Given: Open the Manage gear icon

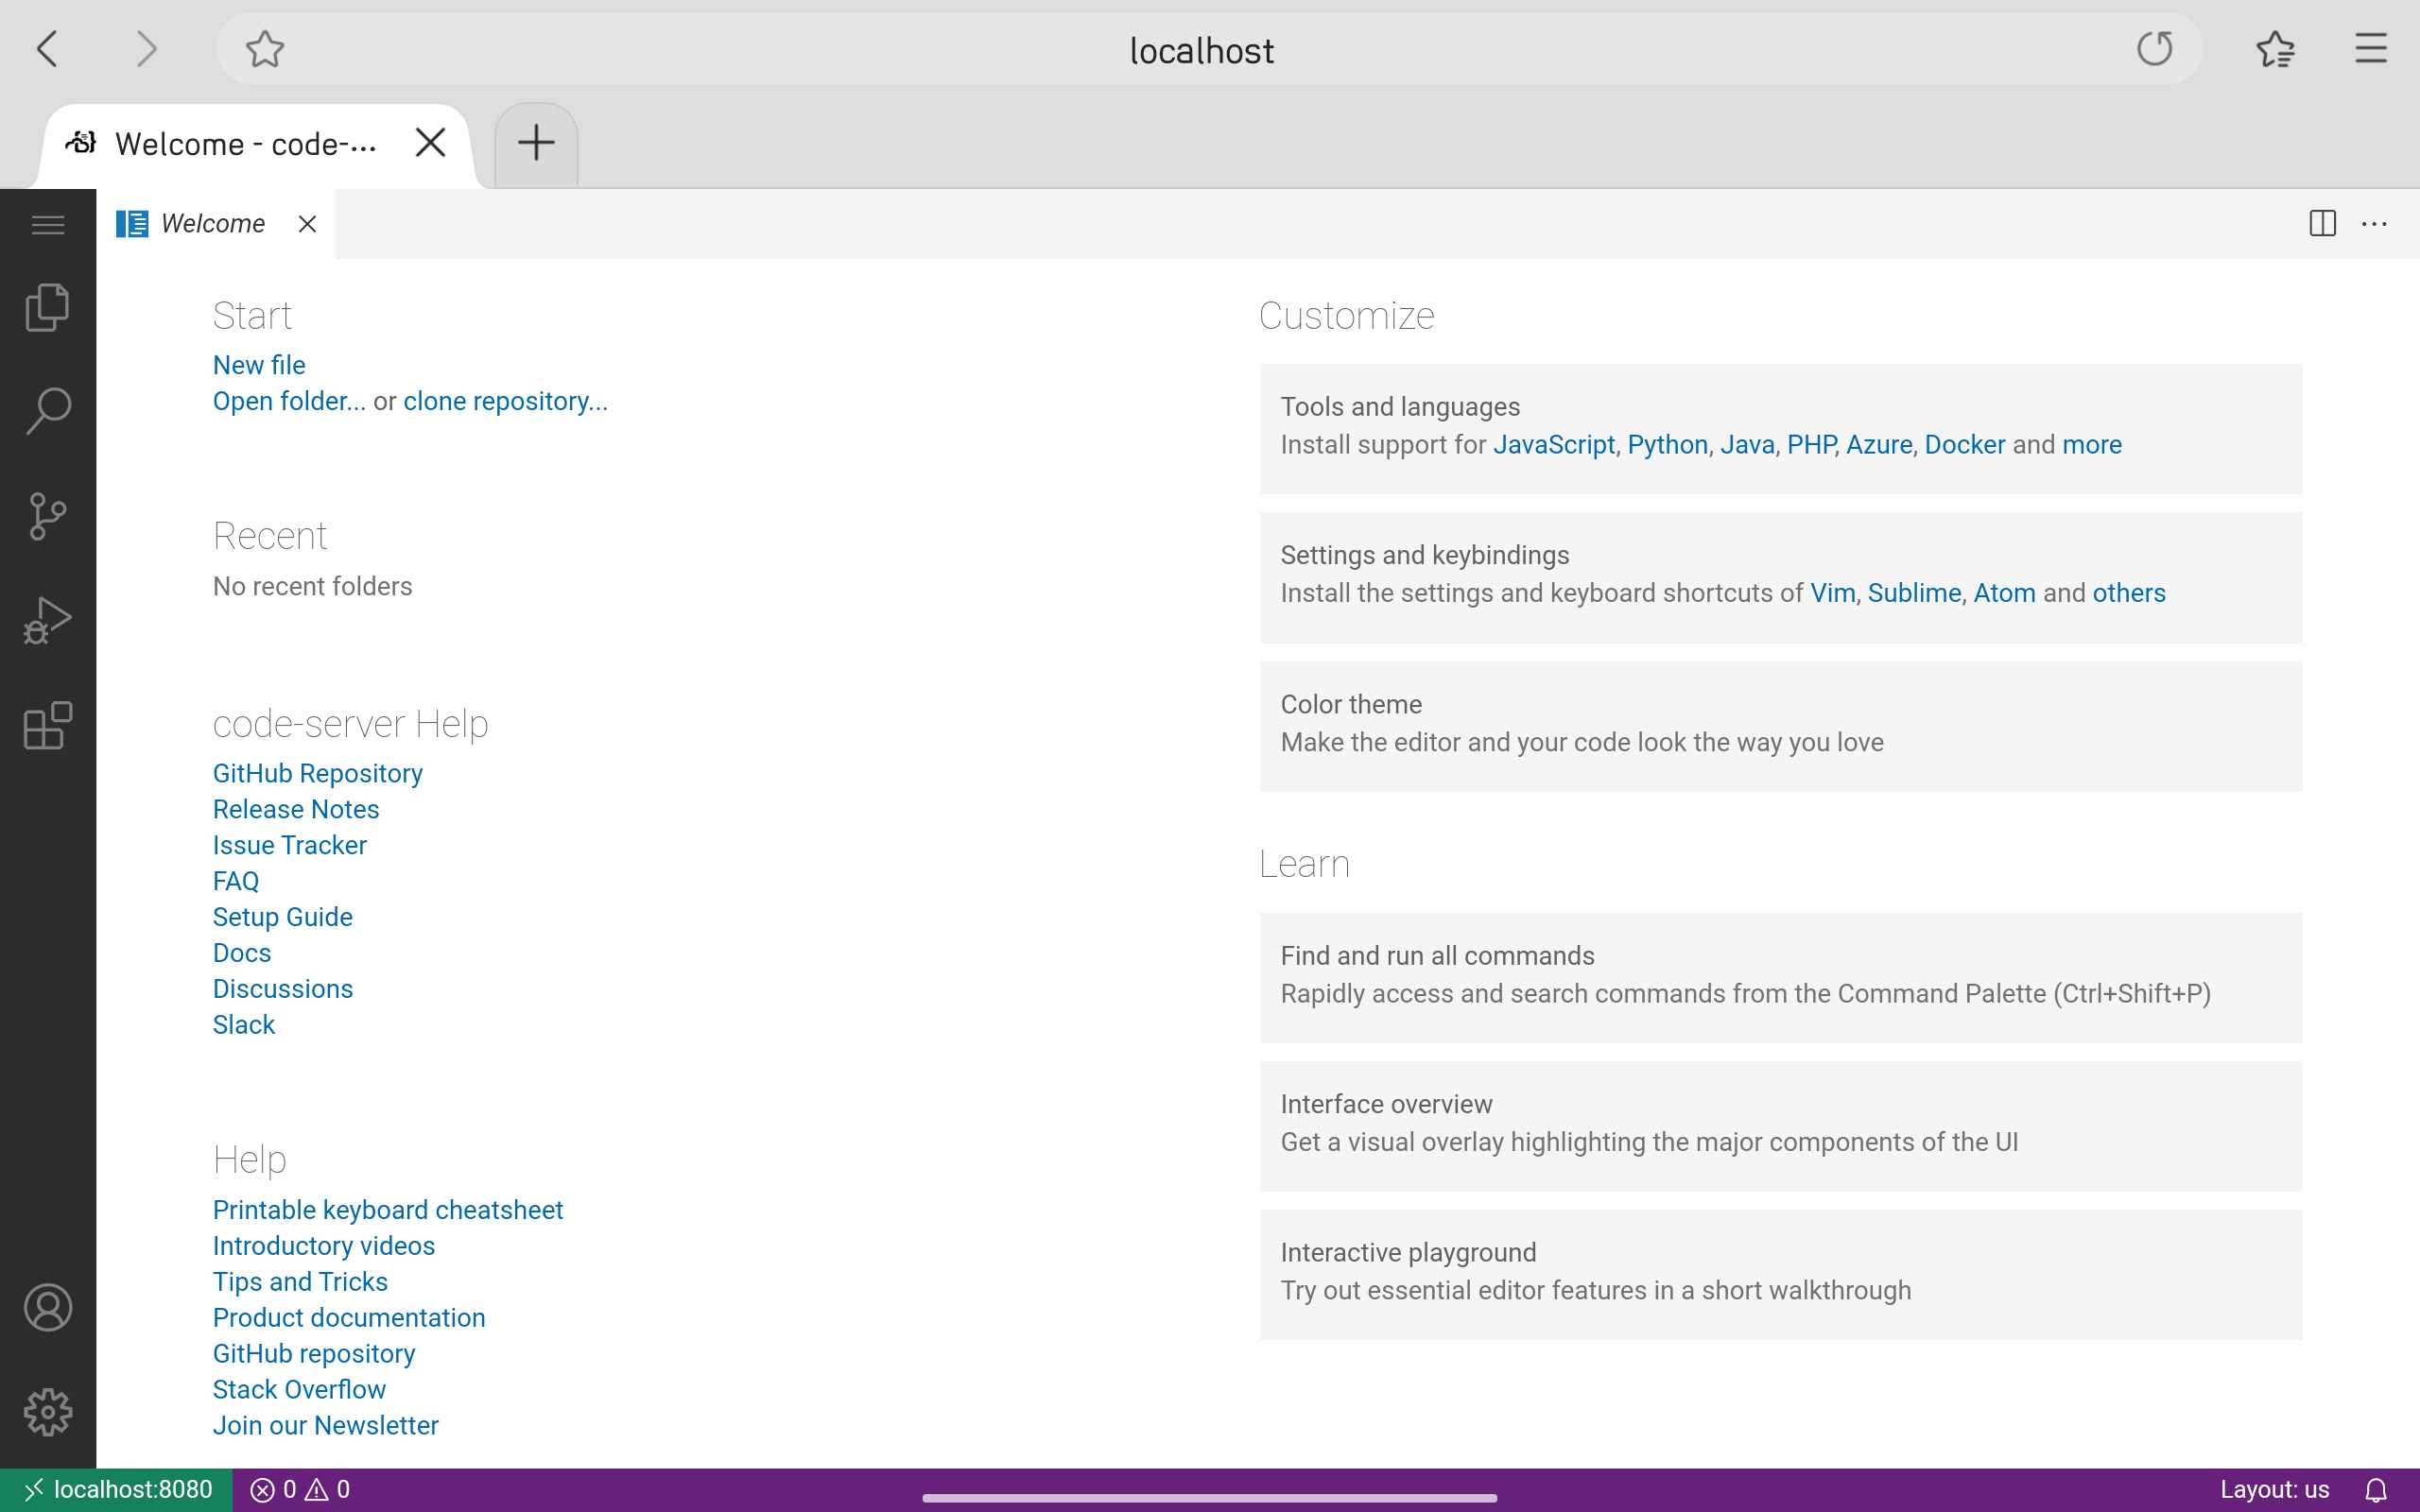Looking at the screenshot, I should pos(48,1412).
